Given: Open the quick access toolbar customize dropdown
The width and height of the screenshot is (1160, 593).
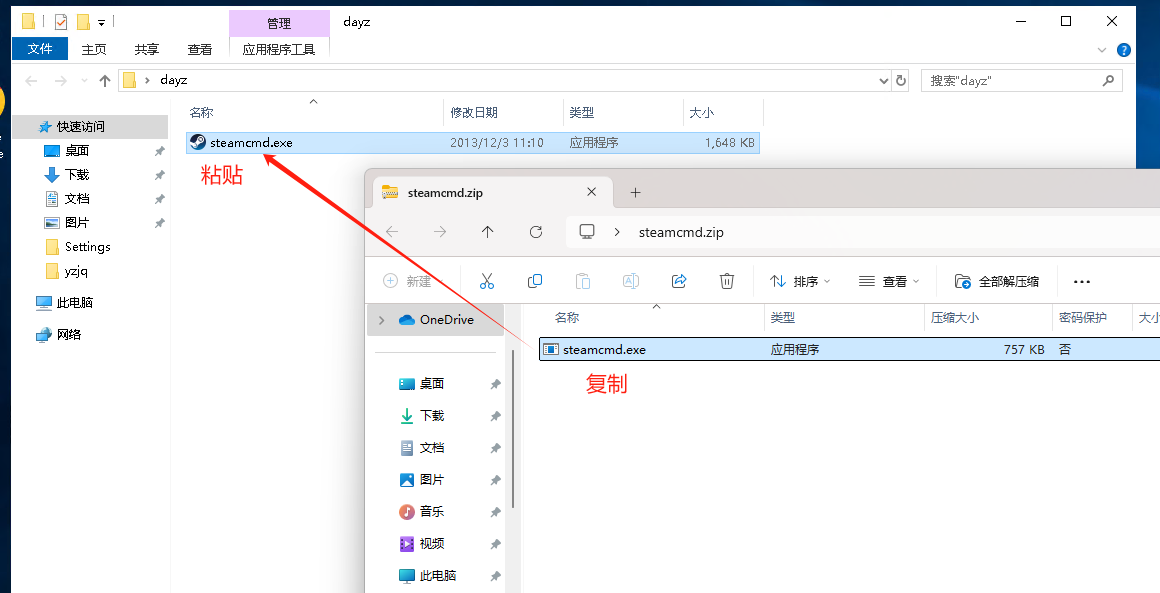Looking at the screenshot, I should [x=101, y=23].
